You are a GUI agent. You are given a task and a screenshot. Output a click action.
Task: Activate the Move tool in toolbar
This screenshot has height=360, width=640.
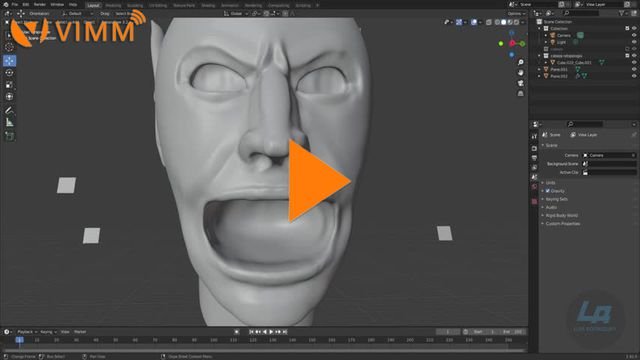[9, 61]
